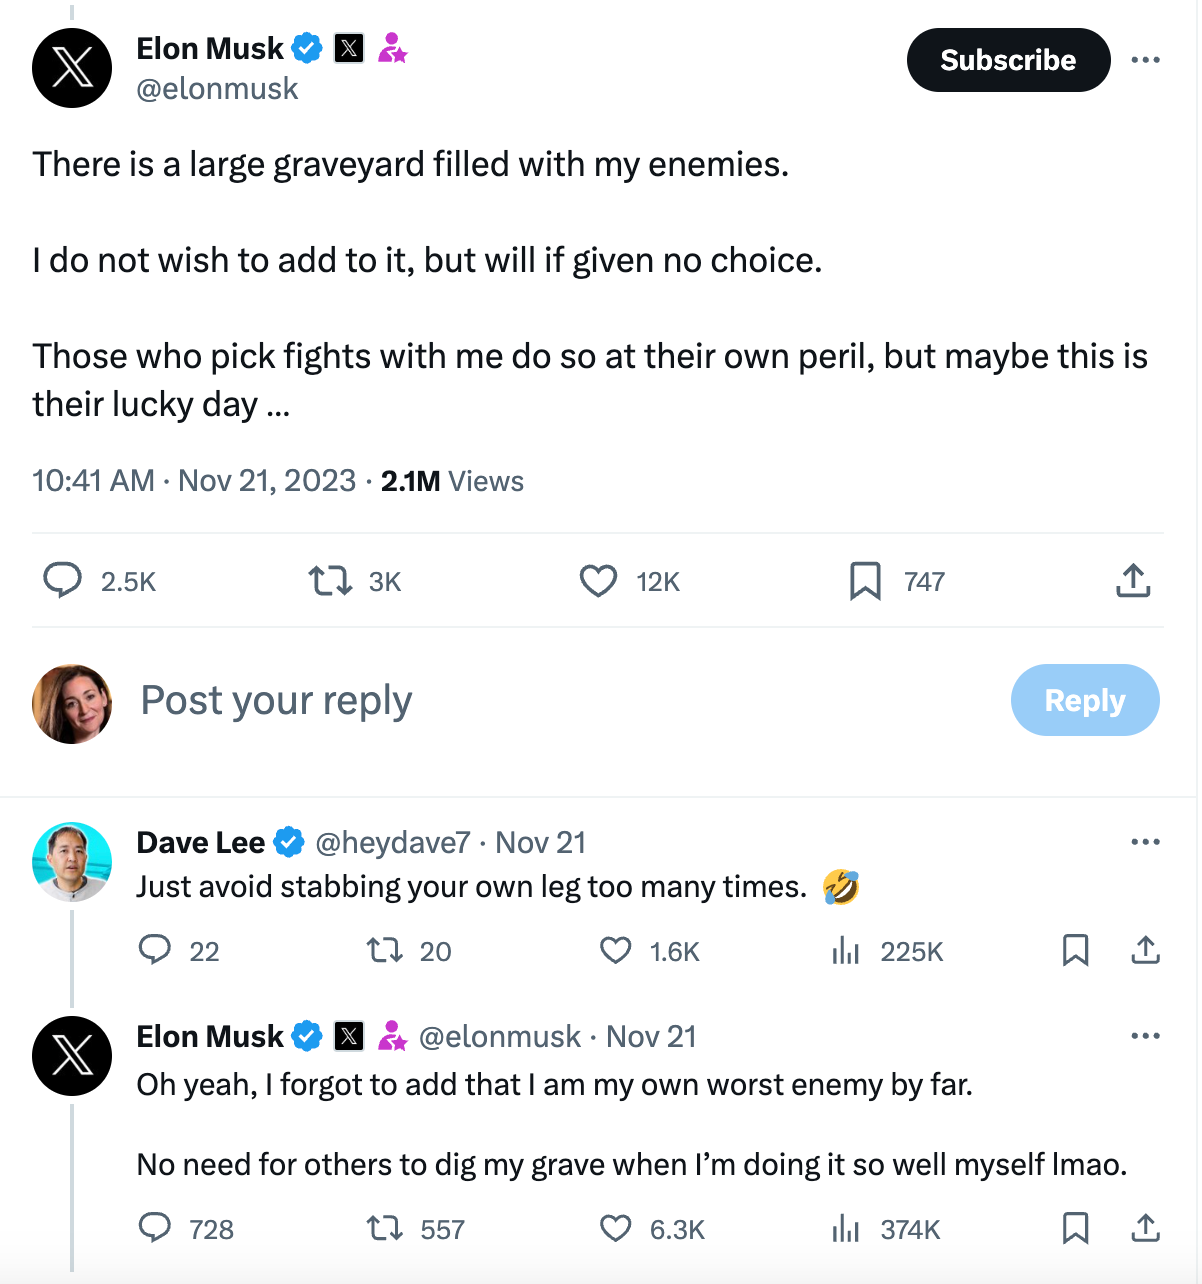The width and height of the screenshot is (1202, 1284).
Task: View analytics of Dave Lee's reply 225K
Action: pos(846,950)
